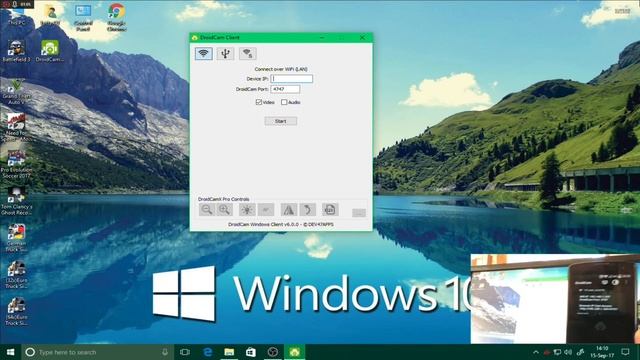Click the mirror video Pro control
640x360 pixels.
289,210
